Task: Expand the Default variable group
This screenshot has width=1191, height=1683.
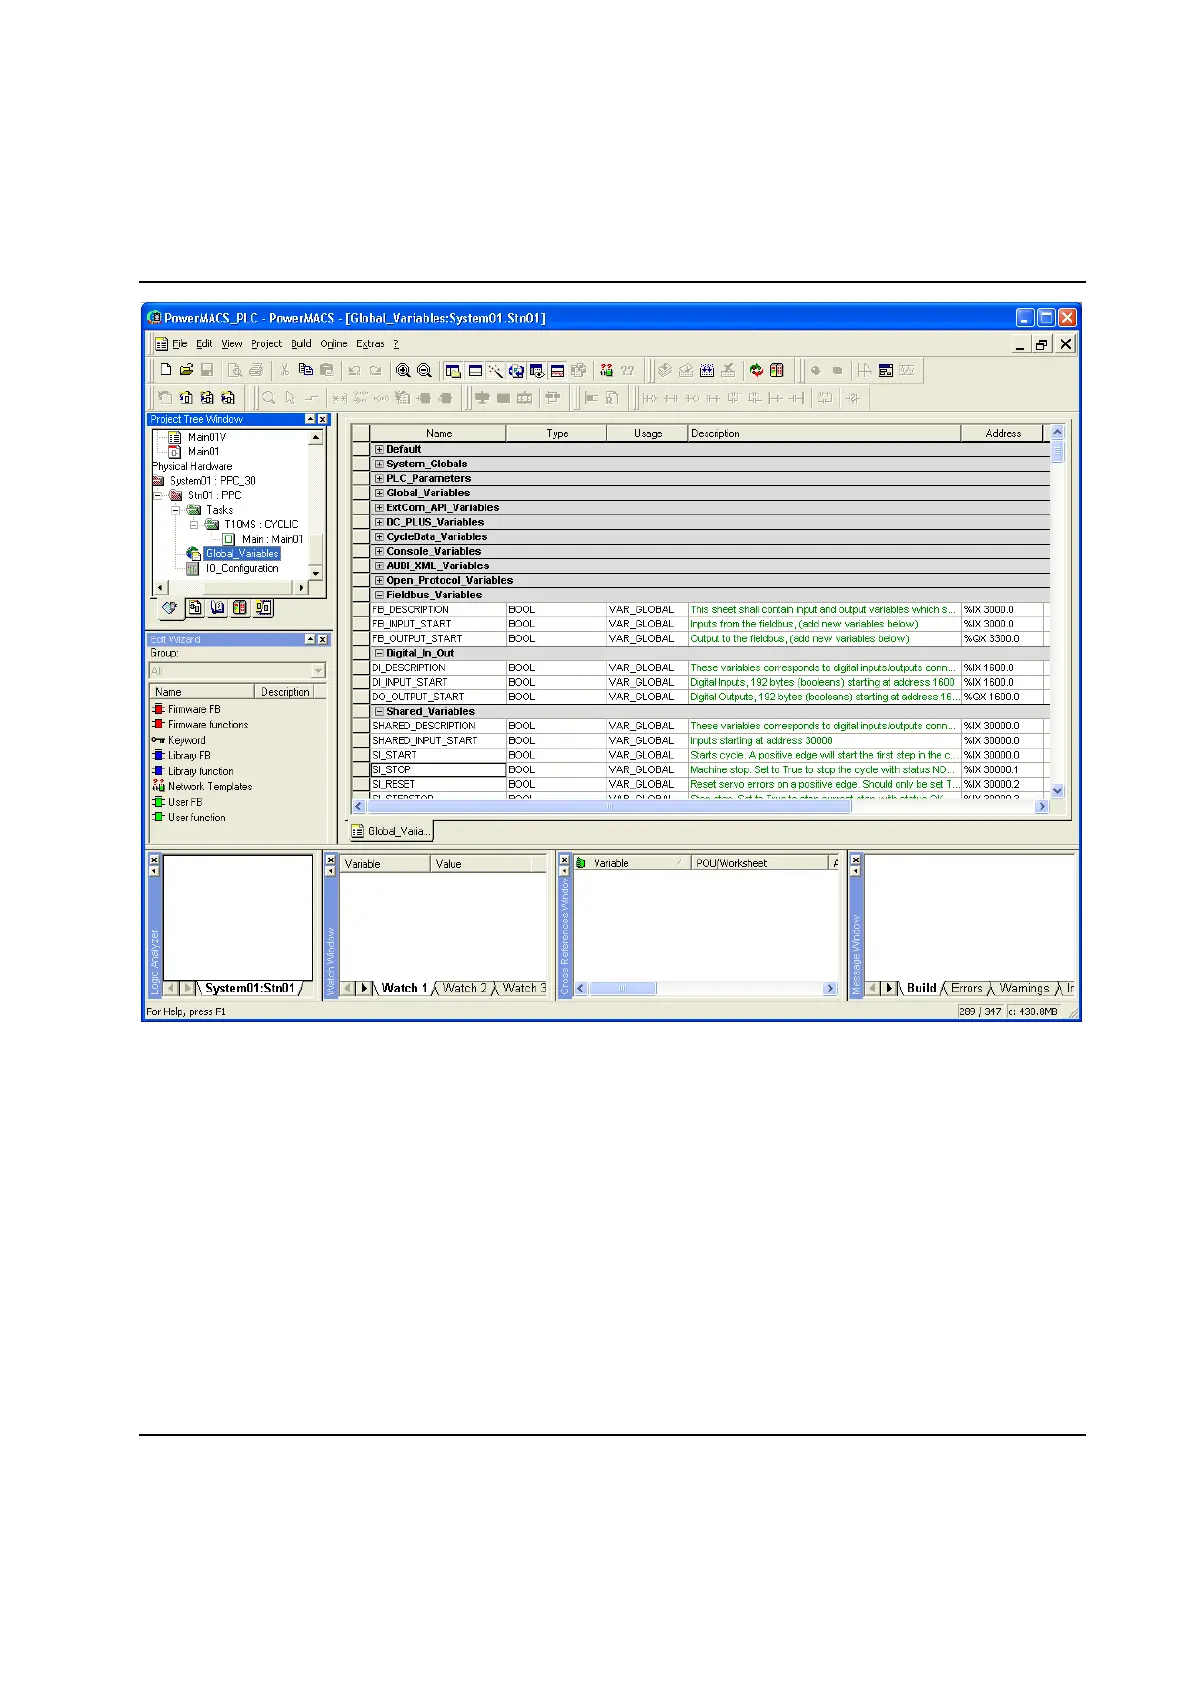Action: tap(379, 449)
